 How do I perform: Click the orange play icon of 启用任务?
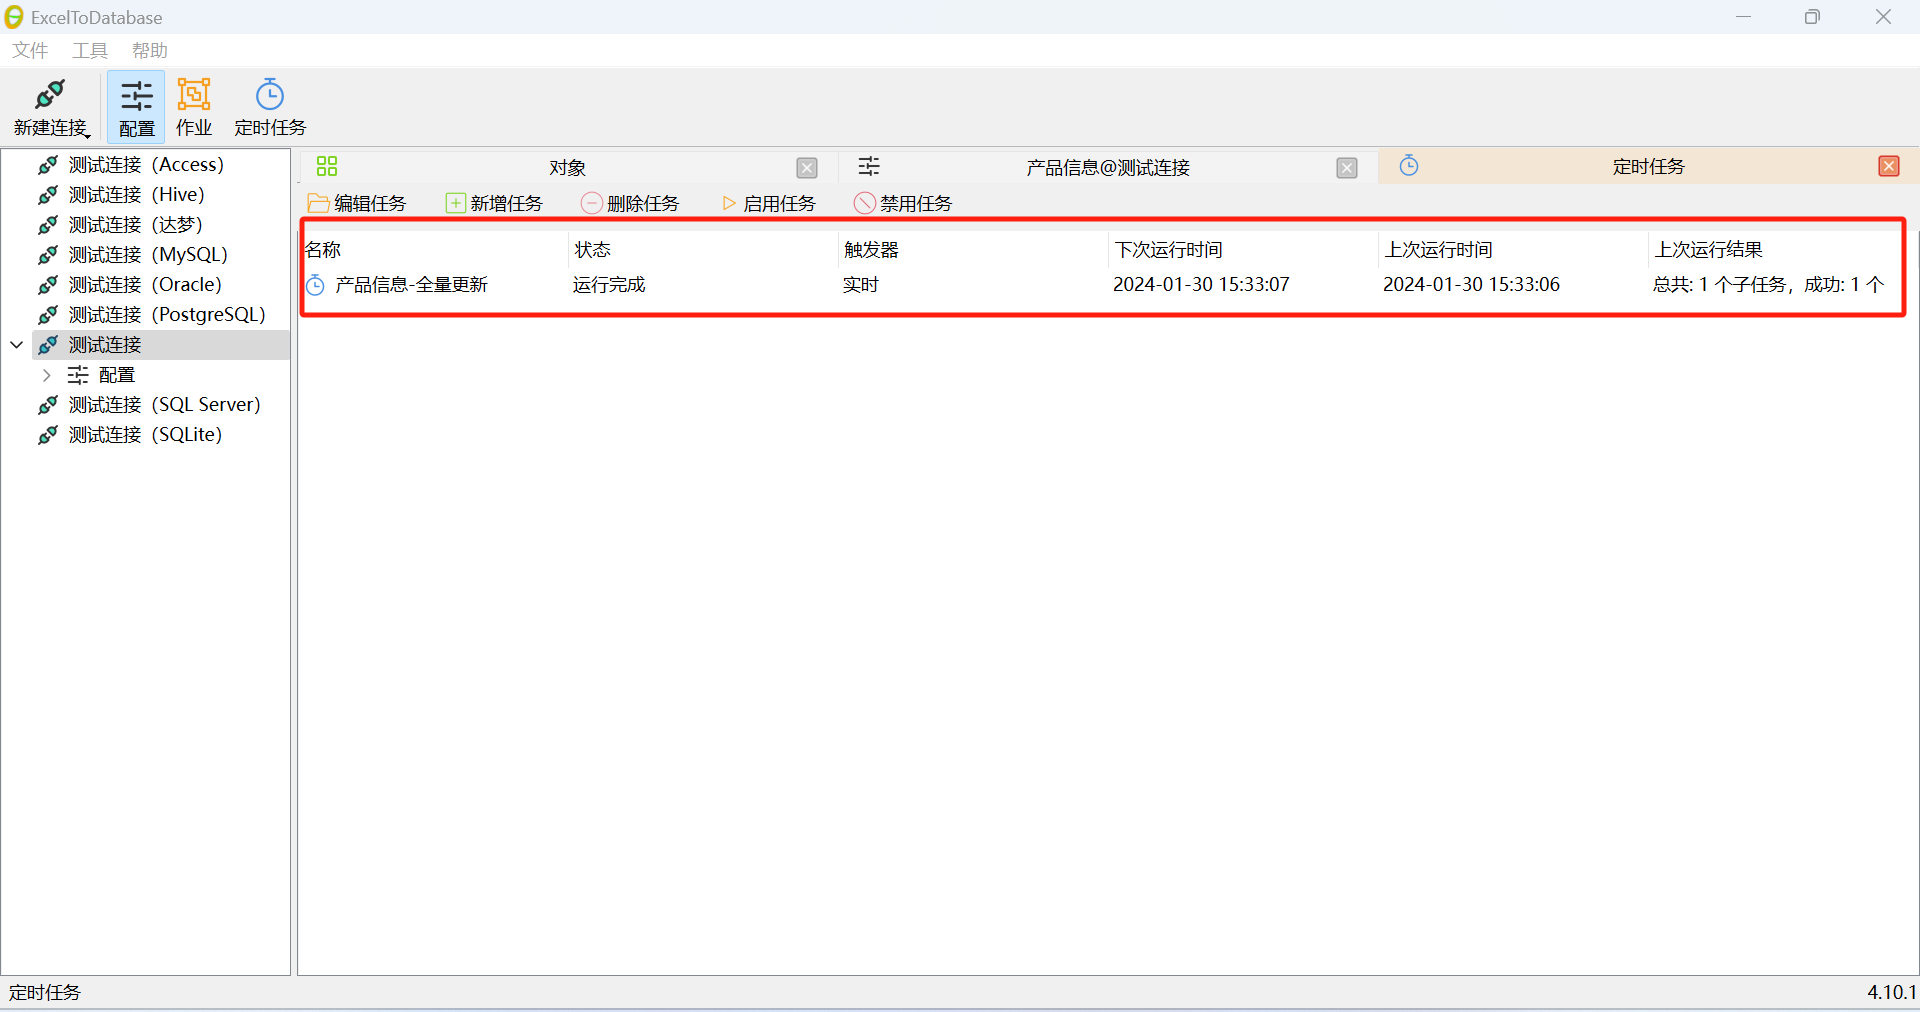[x=729, y=203]
